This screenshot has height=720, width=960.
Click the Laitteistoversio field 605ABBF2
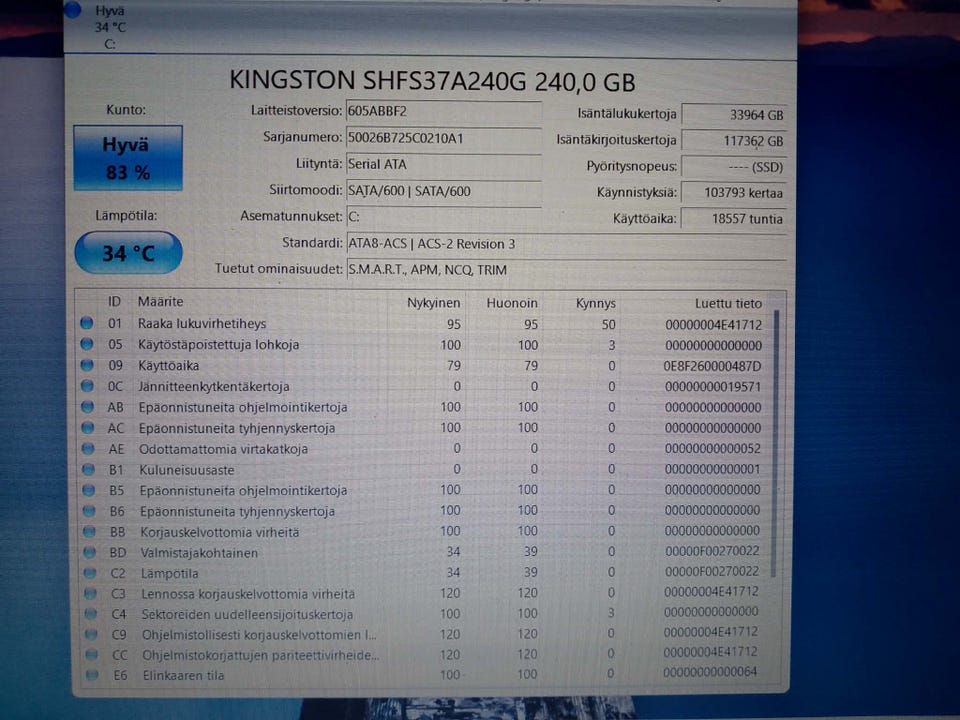pyautogui.click(x=443, y=111)
